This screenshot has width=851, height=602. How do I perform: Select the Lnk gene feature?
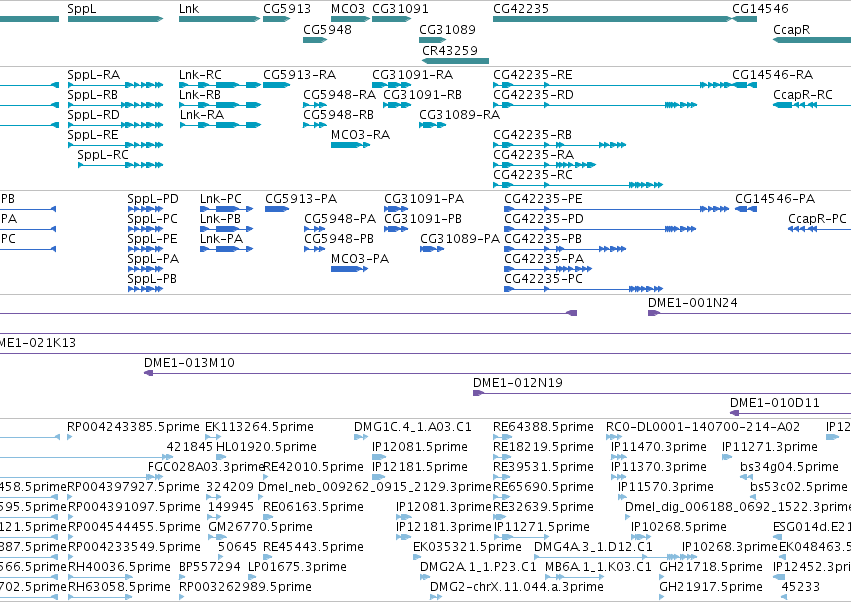219,19
